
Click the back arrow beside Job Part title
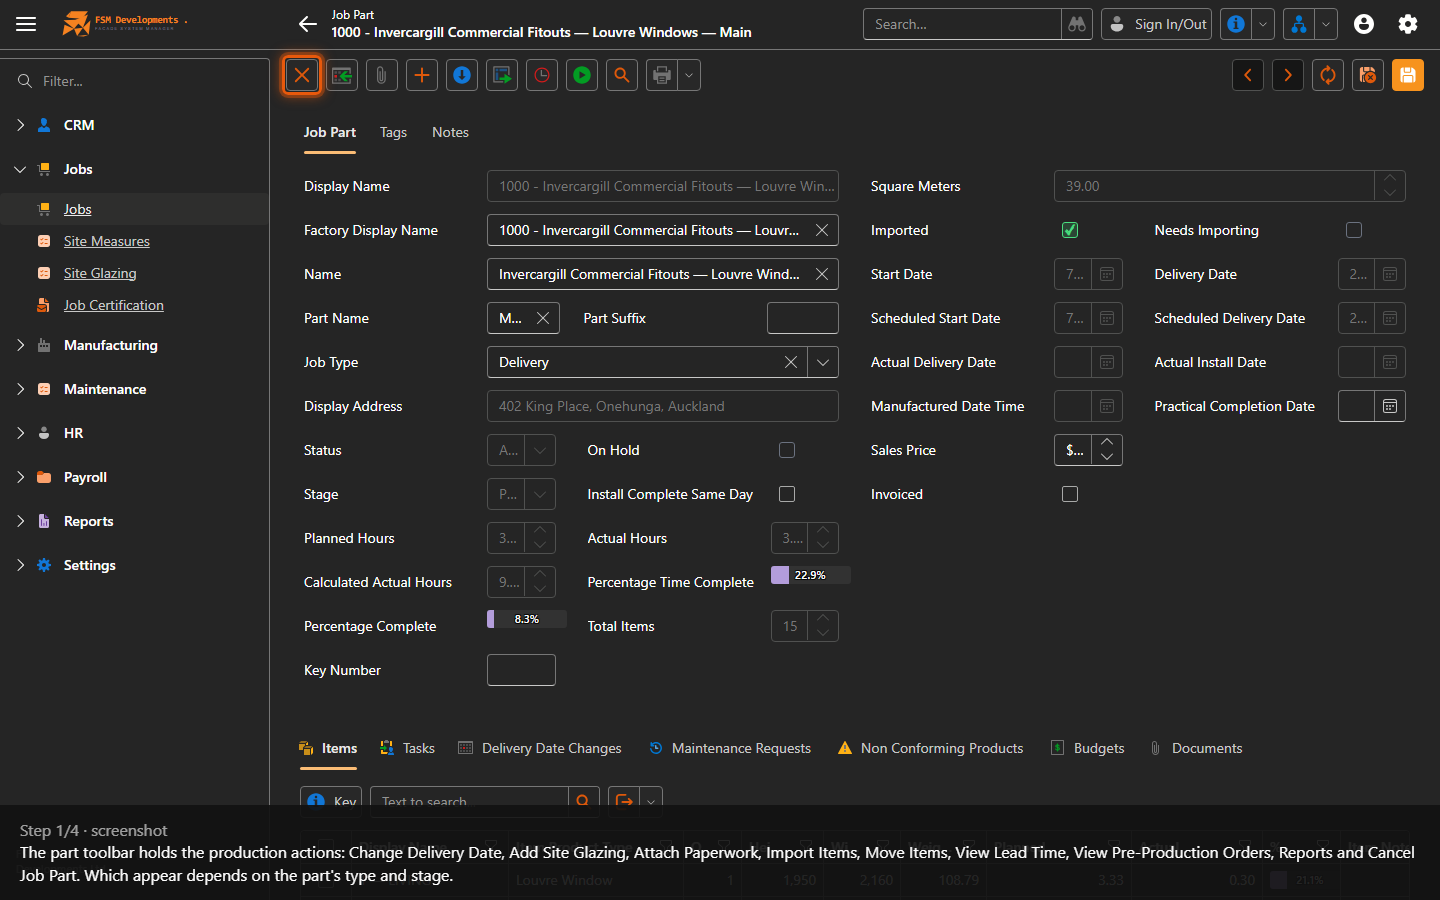308,24
